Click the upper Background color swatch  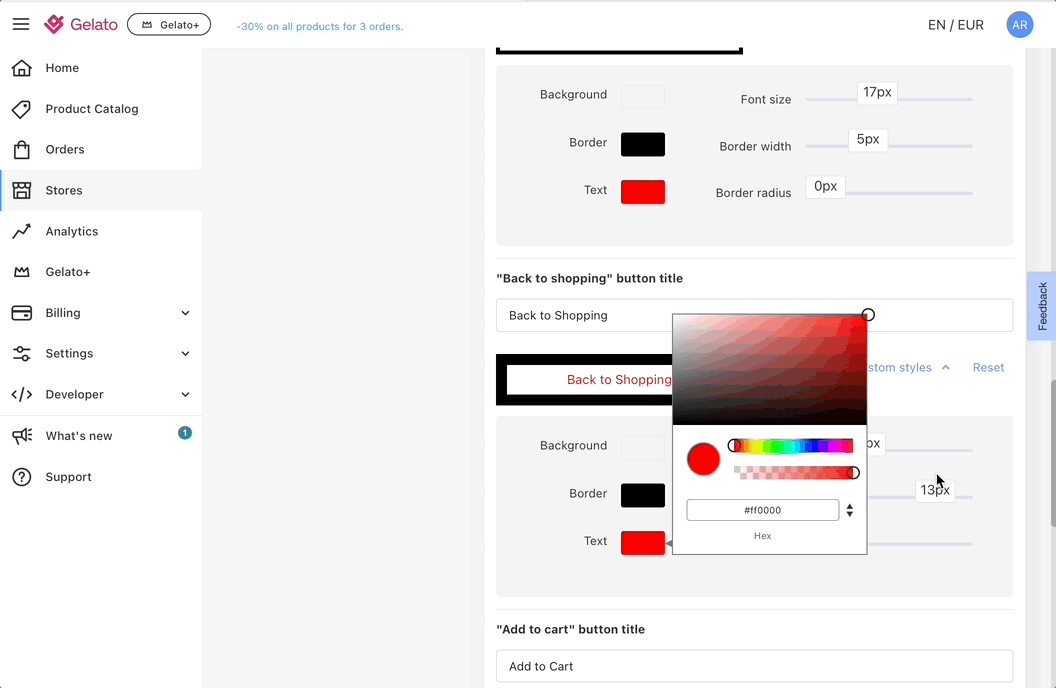coord(642,96)
